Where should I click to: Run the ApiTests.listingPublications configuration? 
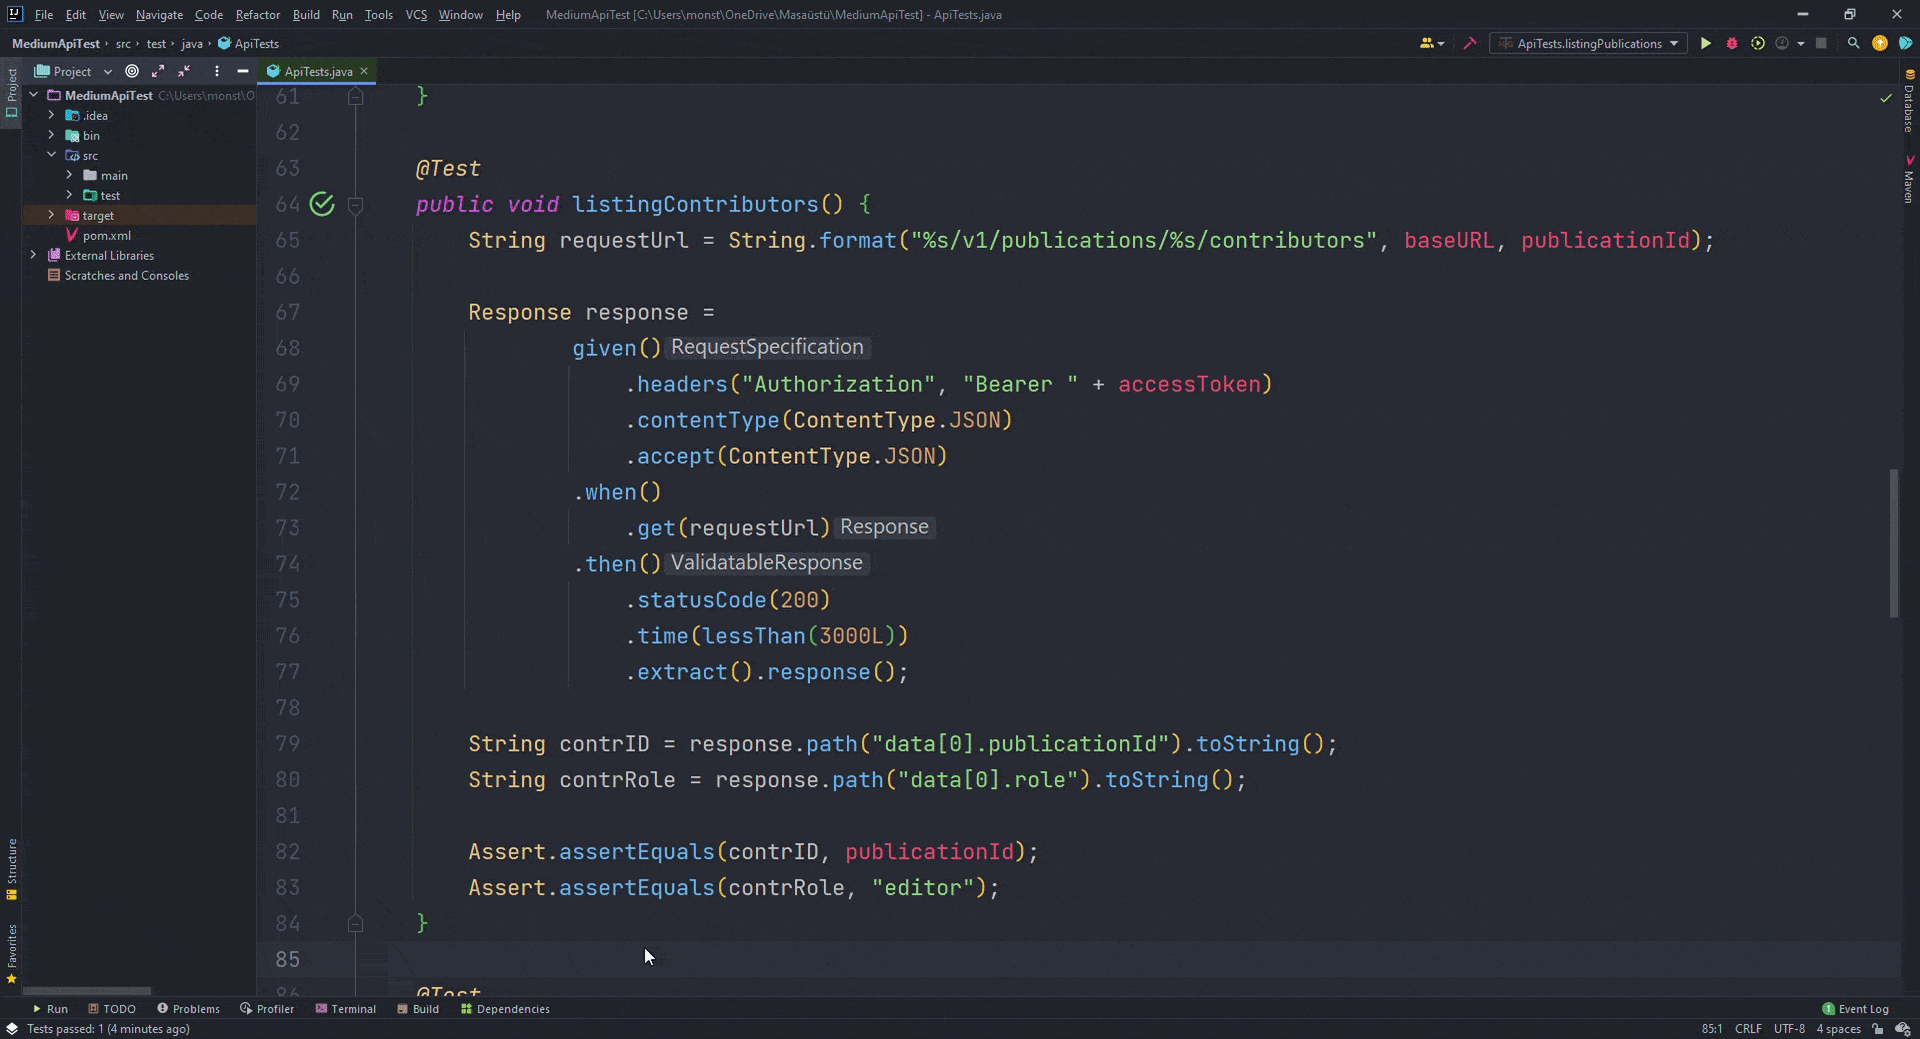coord(1706,43)
